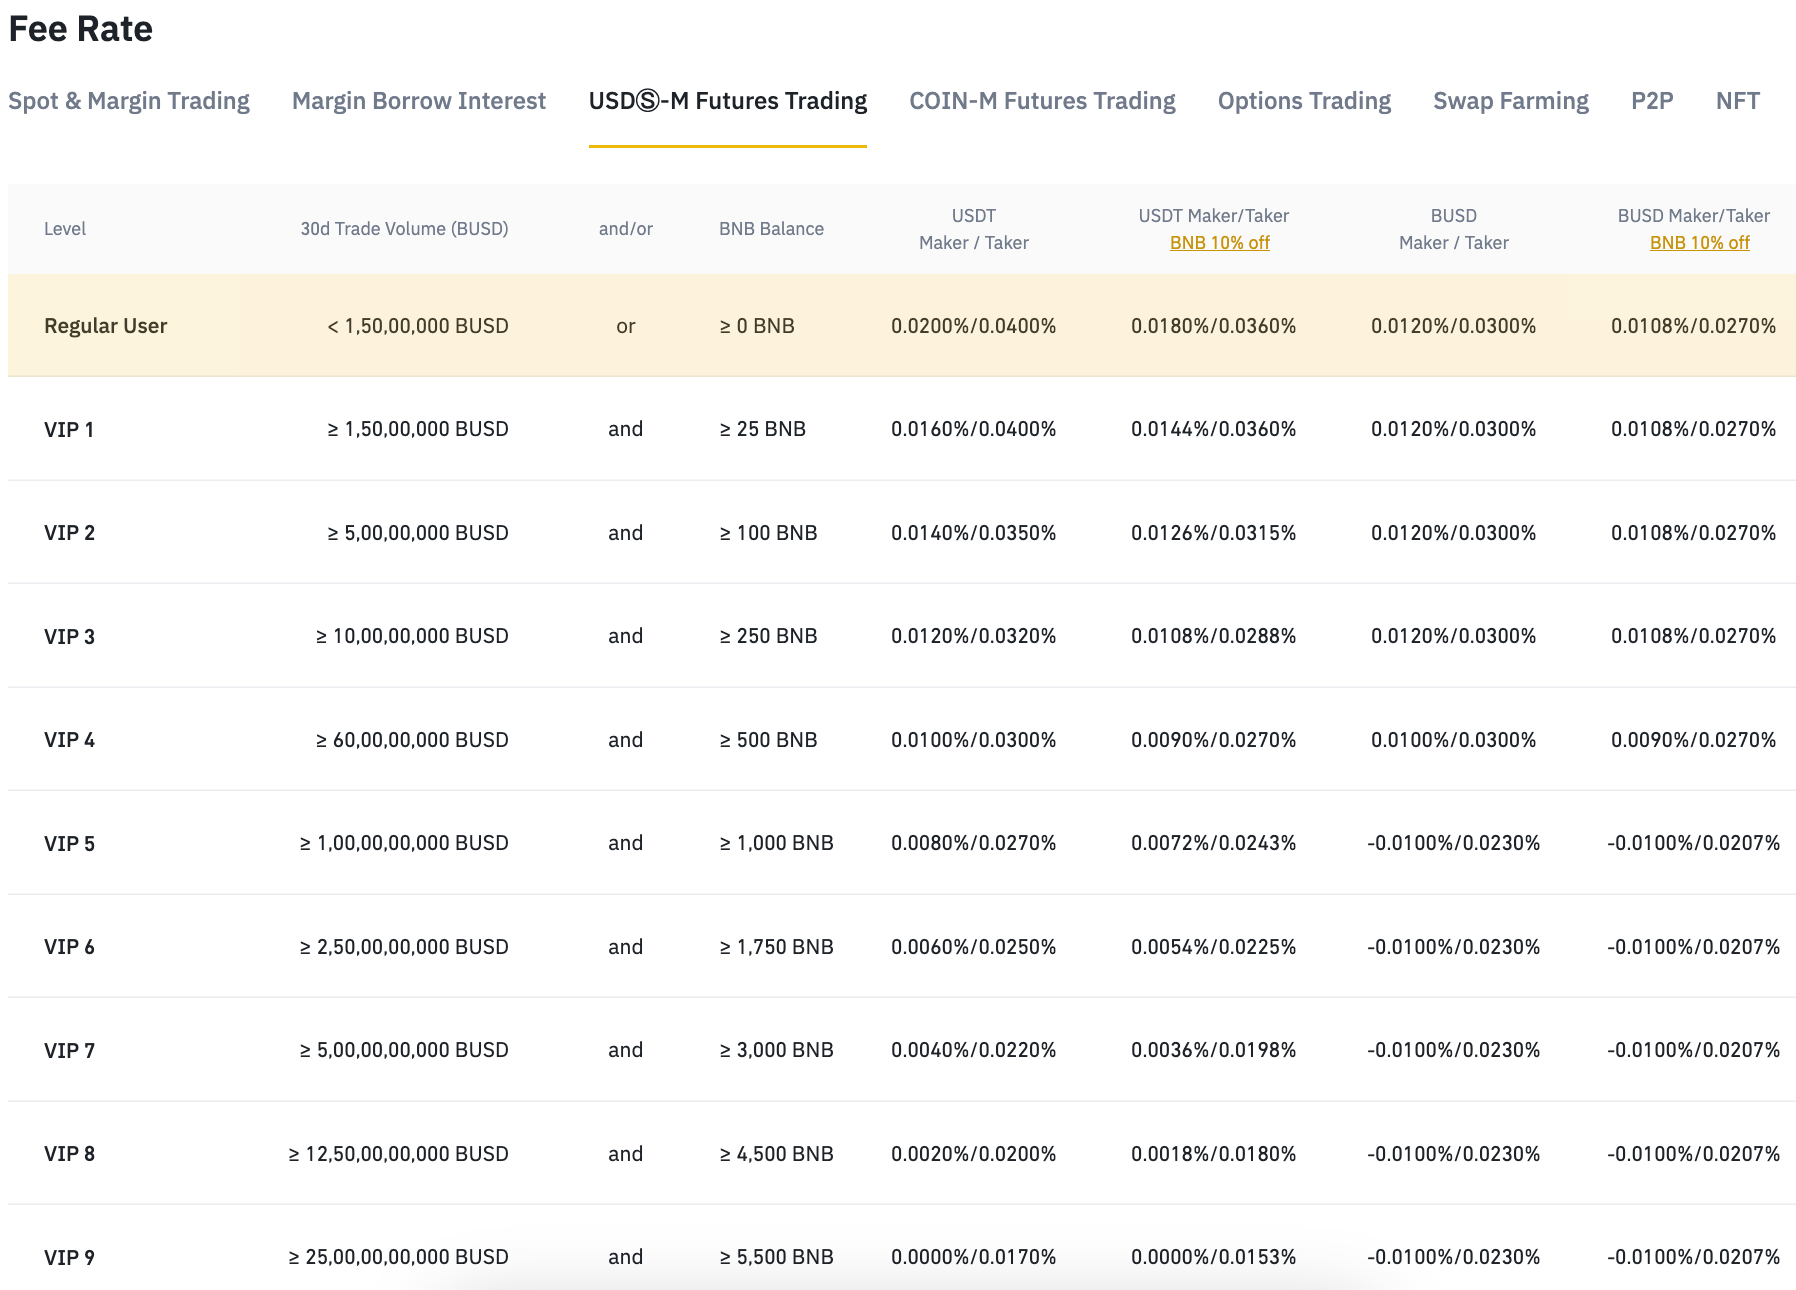
Task: Click '≥ 1,750 BNB' balance cell
Action: click(x=777, y=947)
